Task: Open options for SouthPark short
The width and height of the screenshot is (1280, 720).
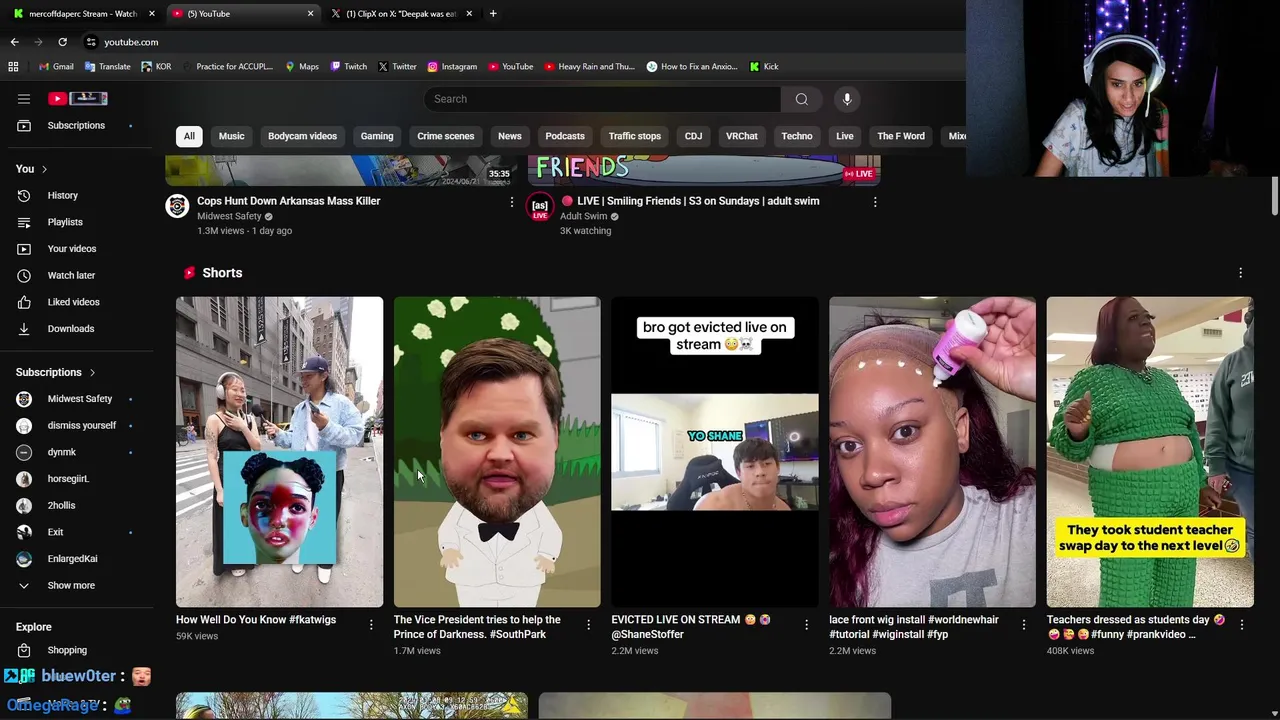Action: pos(588,625)
